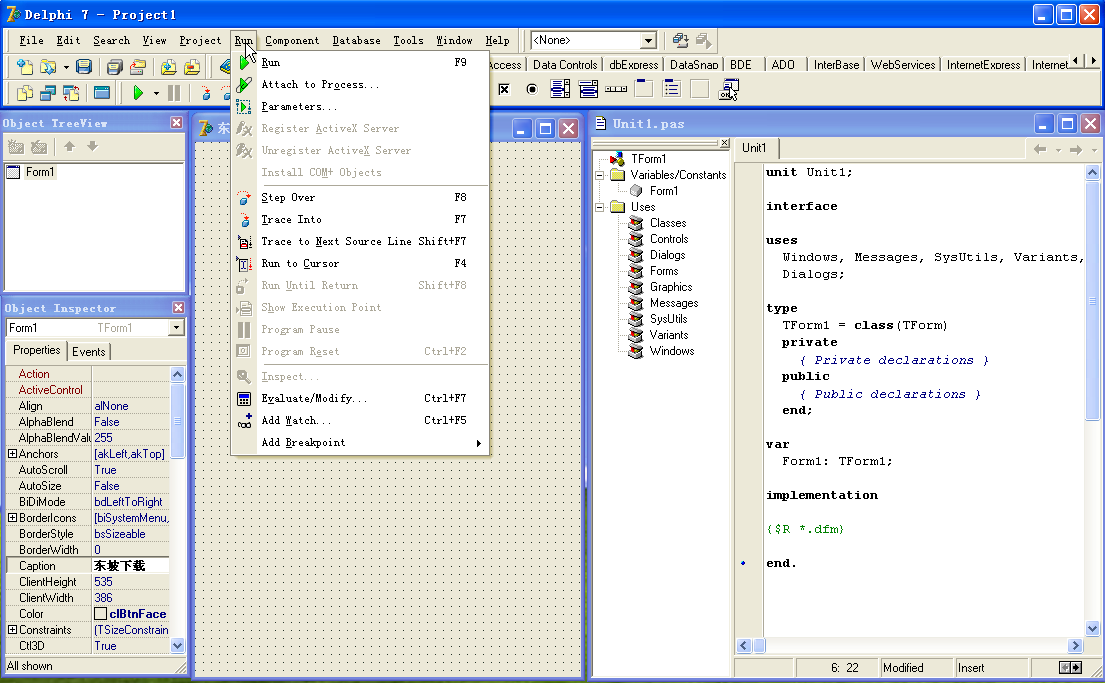
Task: Click the View Unit toolbar icon
Action: pos(25,92)
